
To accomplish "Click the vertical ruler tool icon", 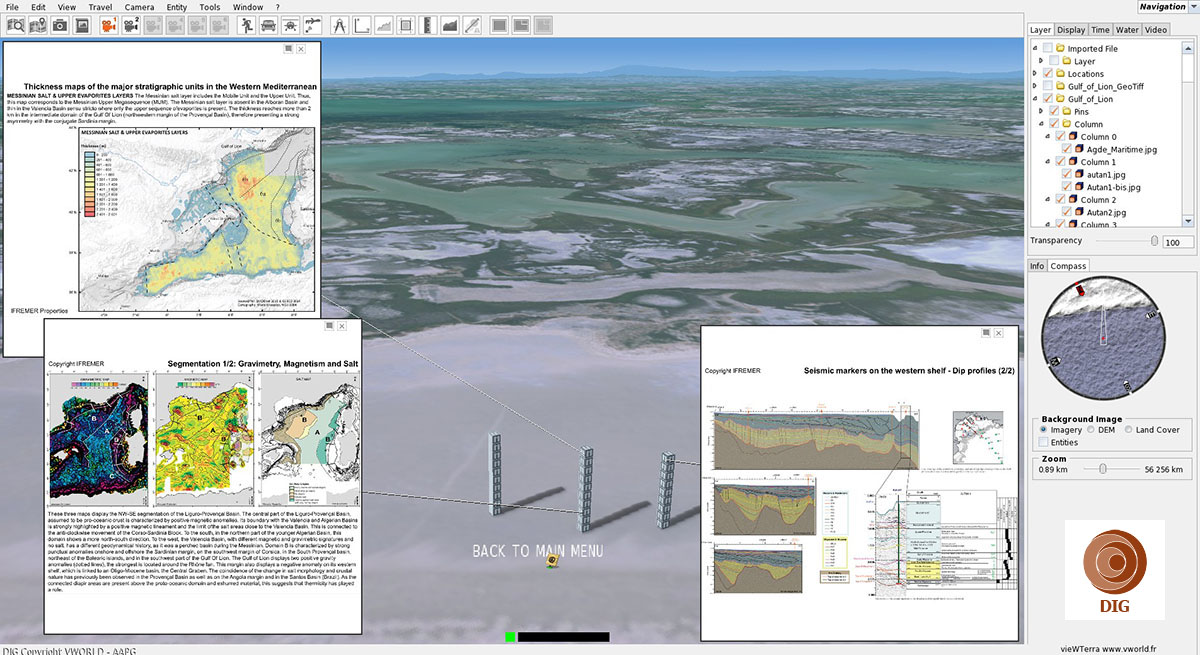I will point(428,25).
